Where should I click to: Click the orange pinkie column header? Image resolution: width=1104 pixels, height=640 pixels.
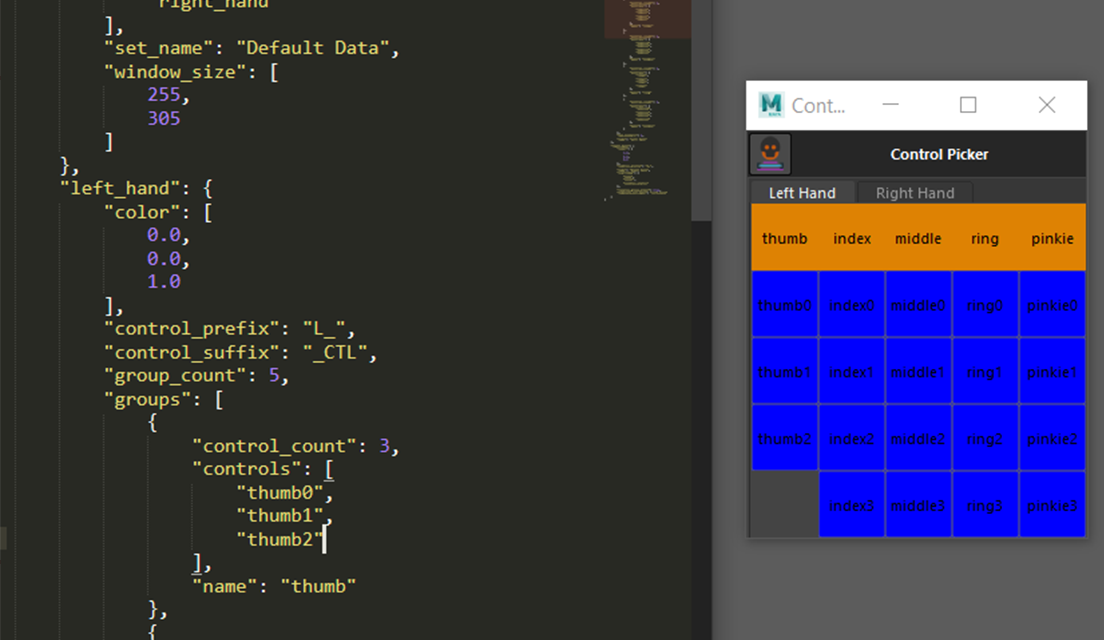point(1052,238)
